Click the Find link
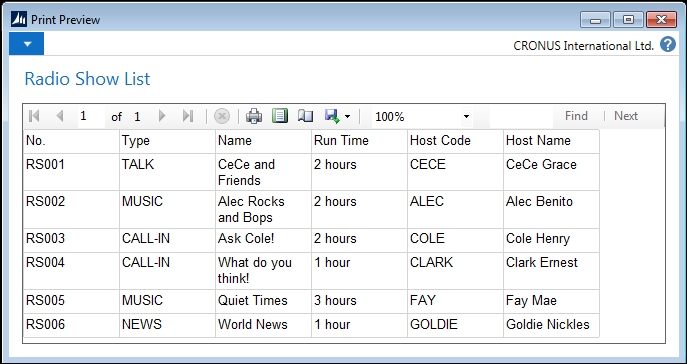Screen dimensions: 687x364 click(576, 116)
